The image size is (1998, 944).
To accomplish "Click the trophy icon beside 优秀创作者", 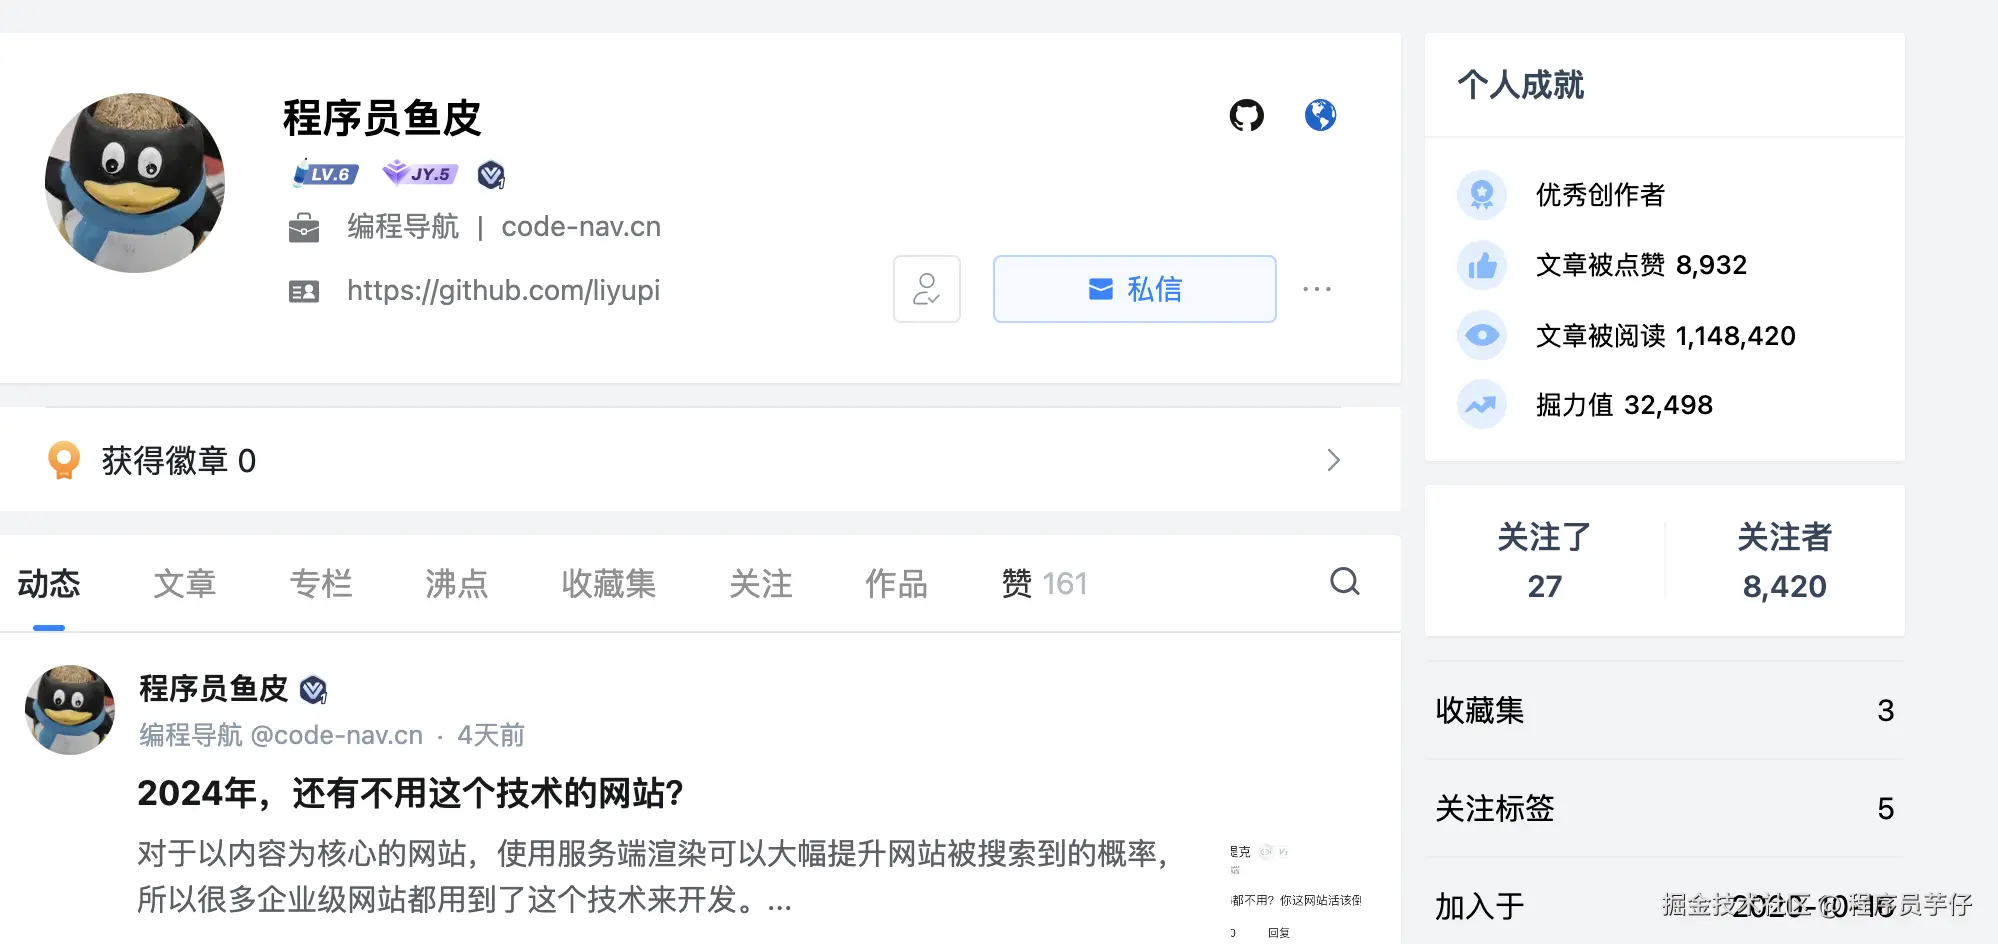I will (x=1481, y=194).
